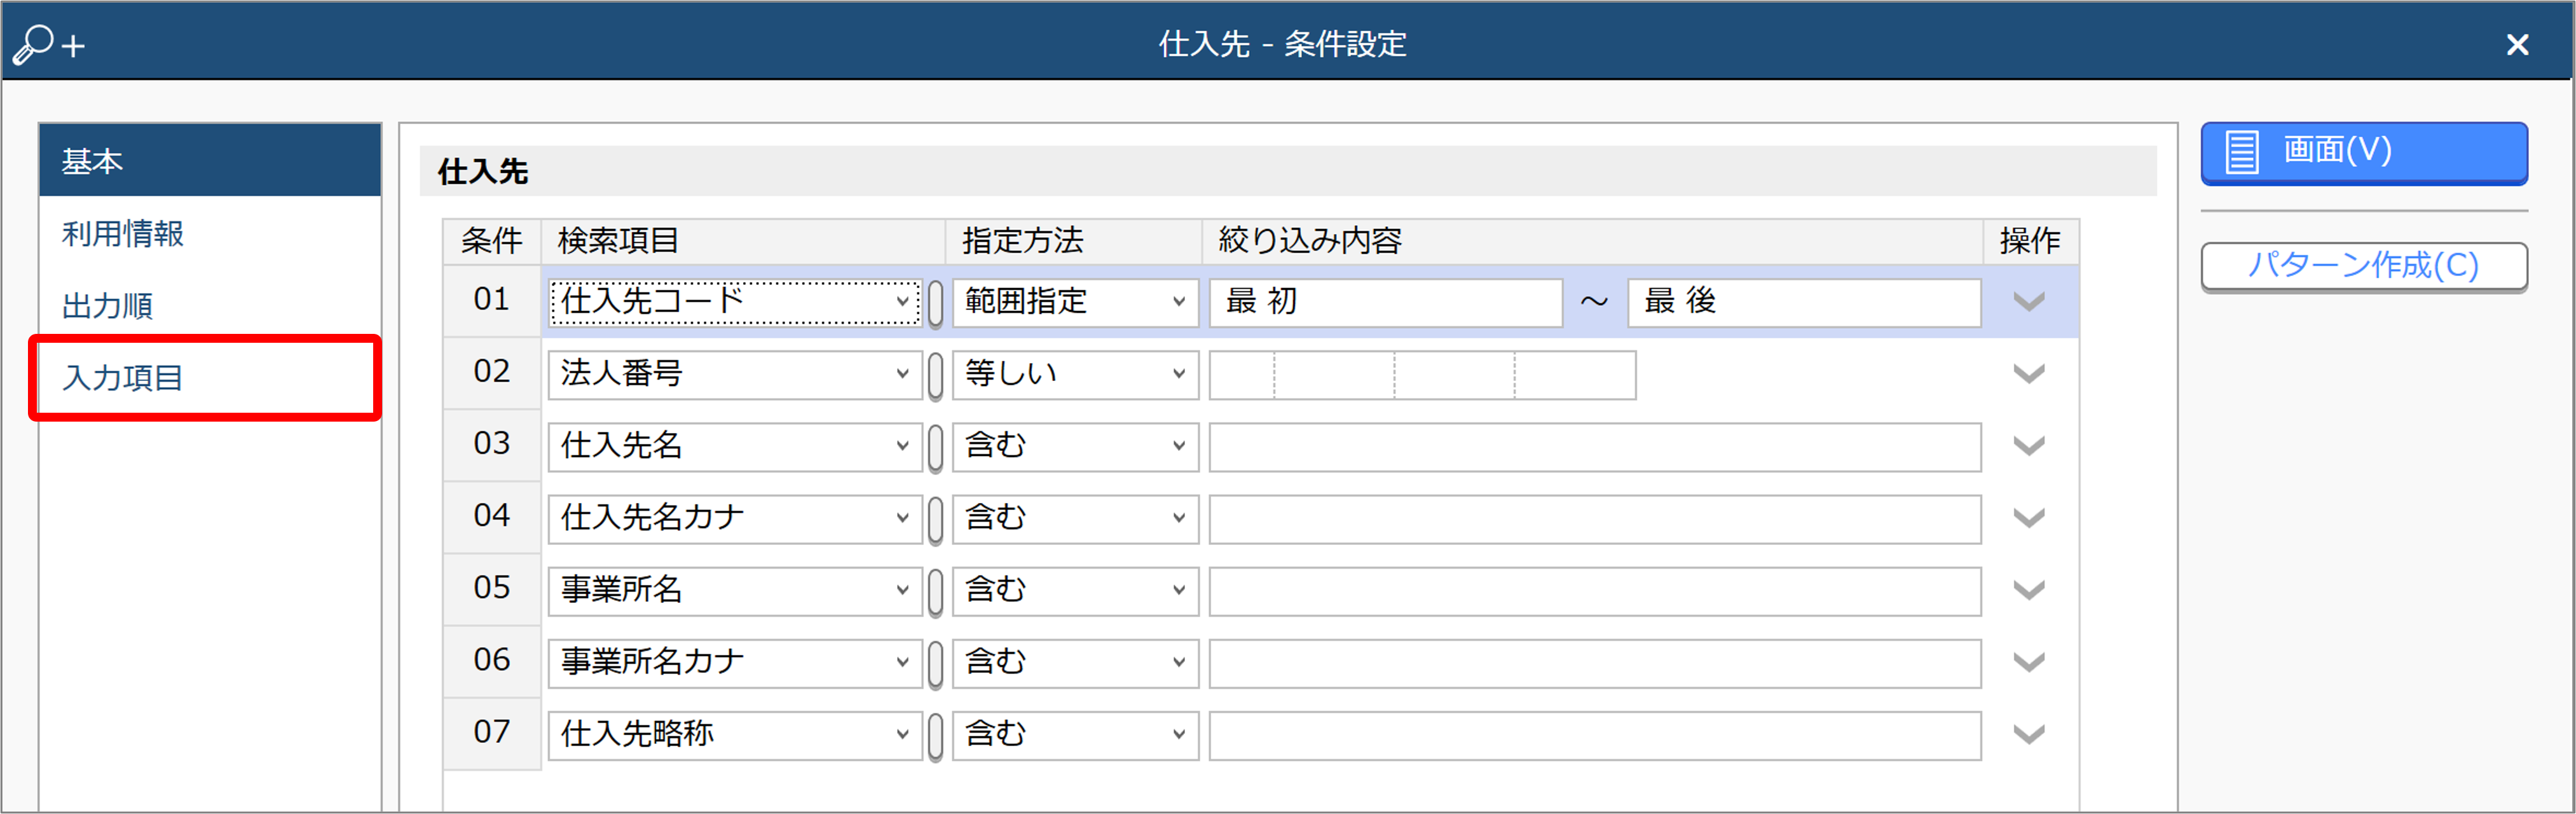
Task: Click the 操作 column header
Action: (x=2031, y=241)
